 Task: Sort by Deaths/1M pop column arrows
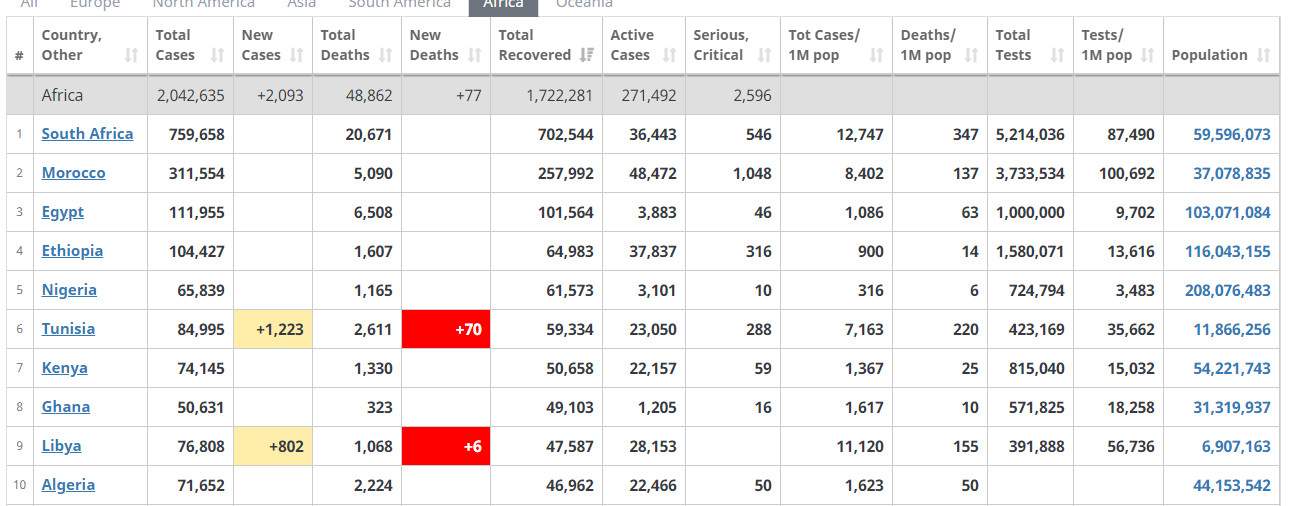[x=971, y=55]
